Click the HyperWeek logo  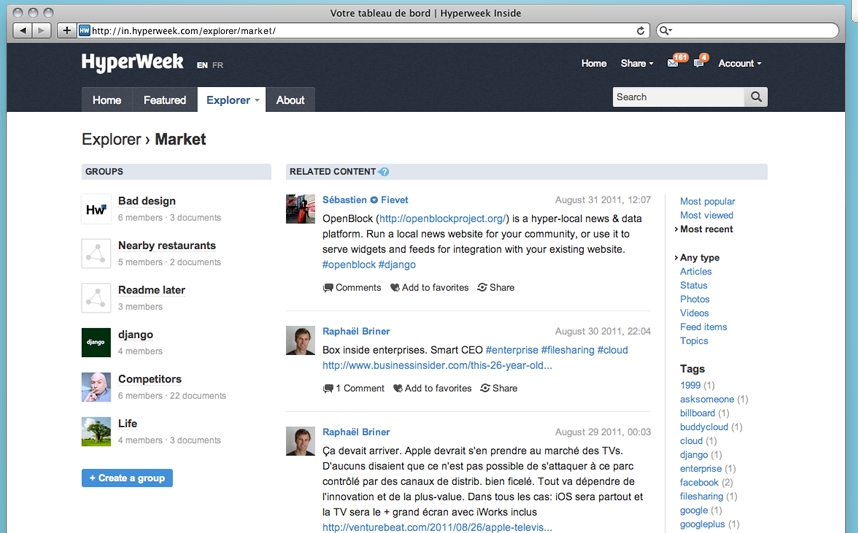point(132,62)
